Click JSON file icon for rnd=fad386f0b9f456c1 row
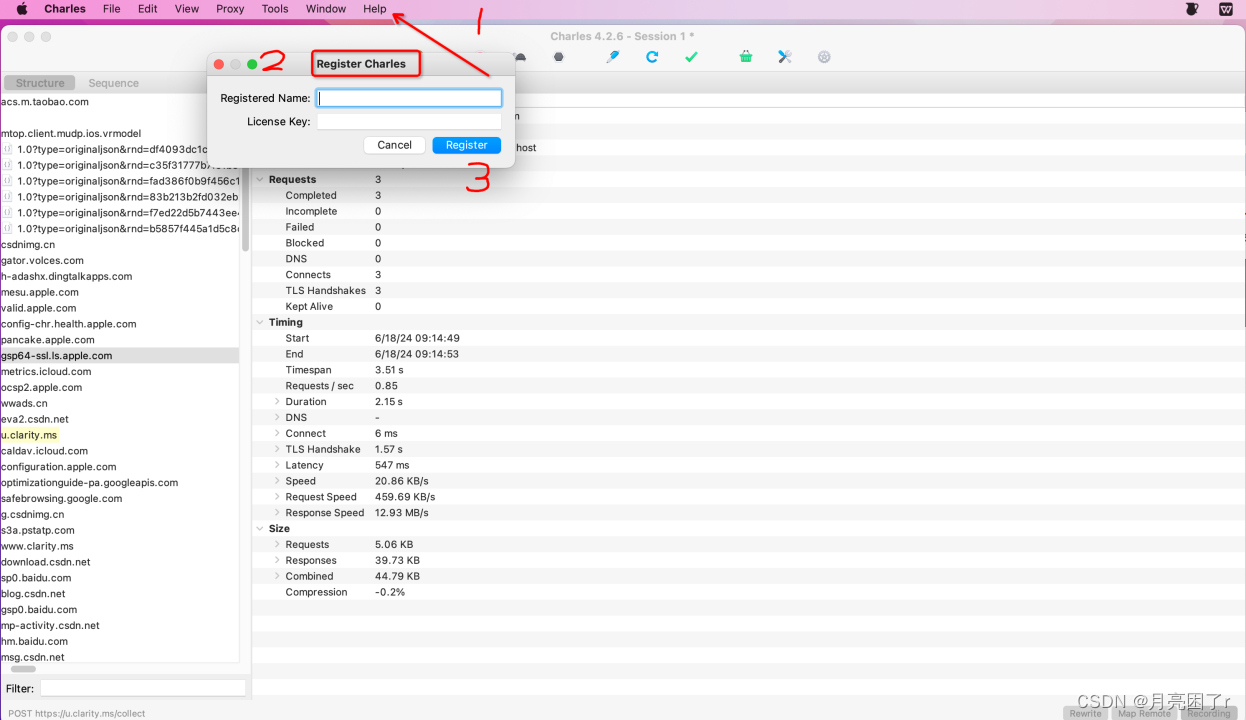The width and height of the screenshot is (1246, 720). click(8, 181)
